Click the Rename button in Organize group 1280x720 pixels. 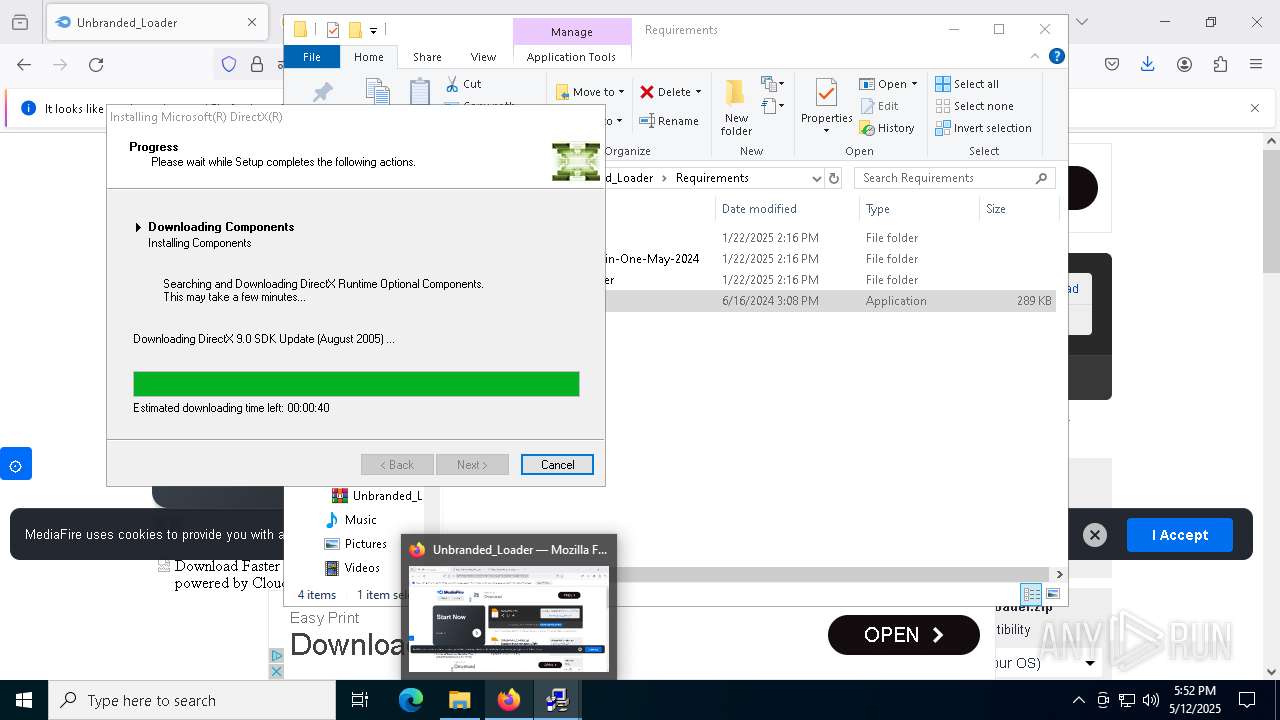tap(669, 121)
